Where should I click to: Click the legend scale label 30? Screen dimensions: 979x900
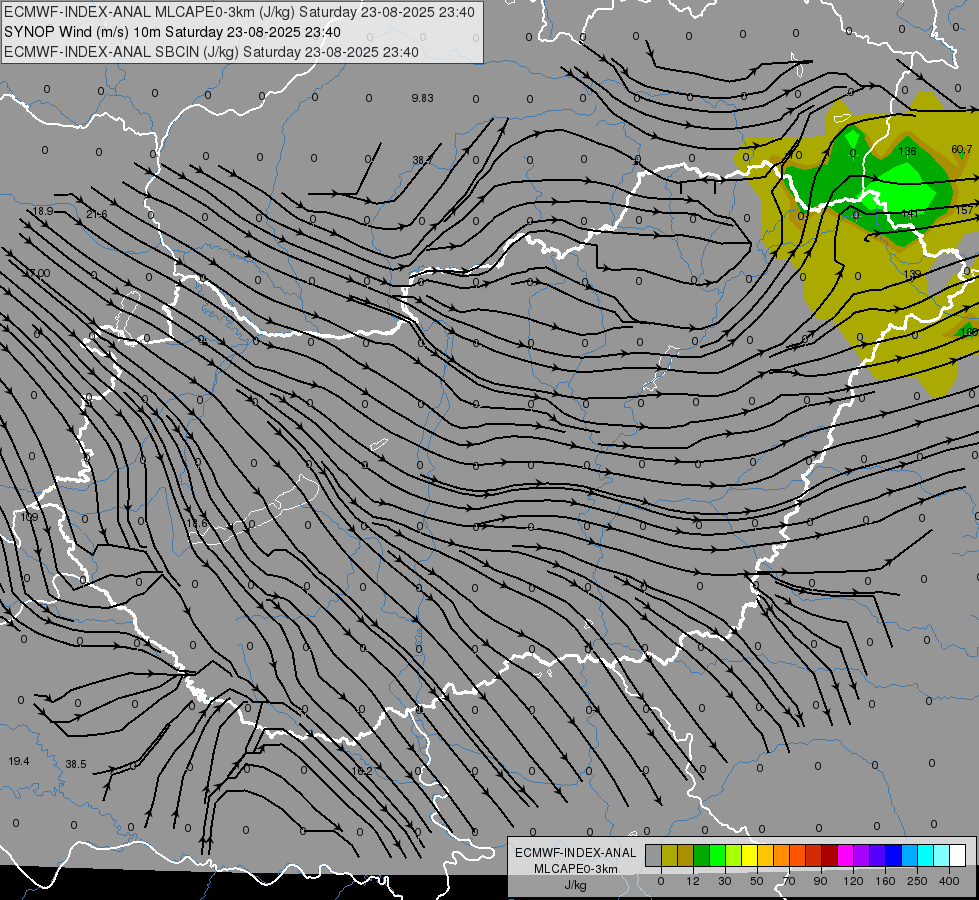click(x=725, y=881)
